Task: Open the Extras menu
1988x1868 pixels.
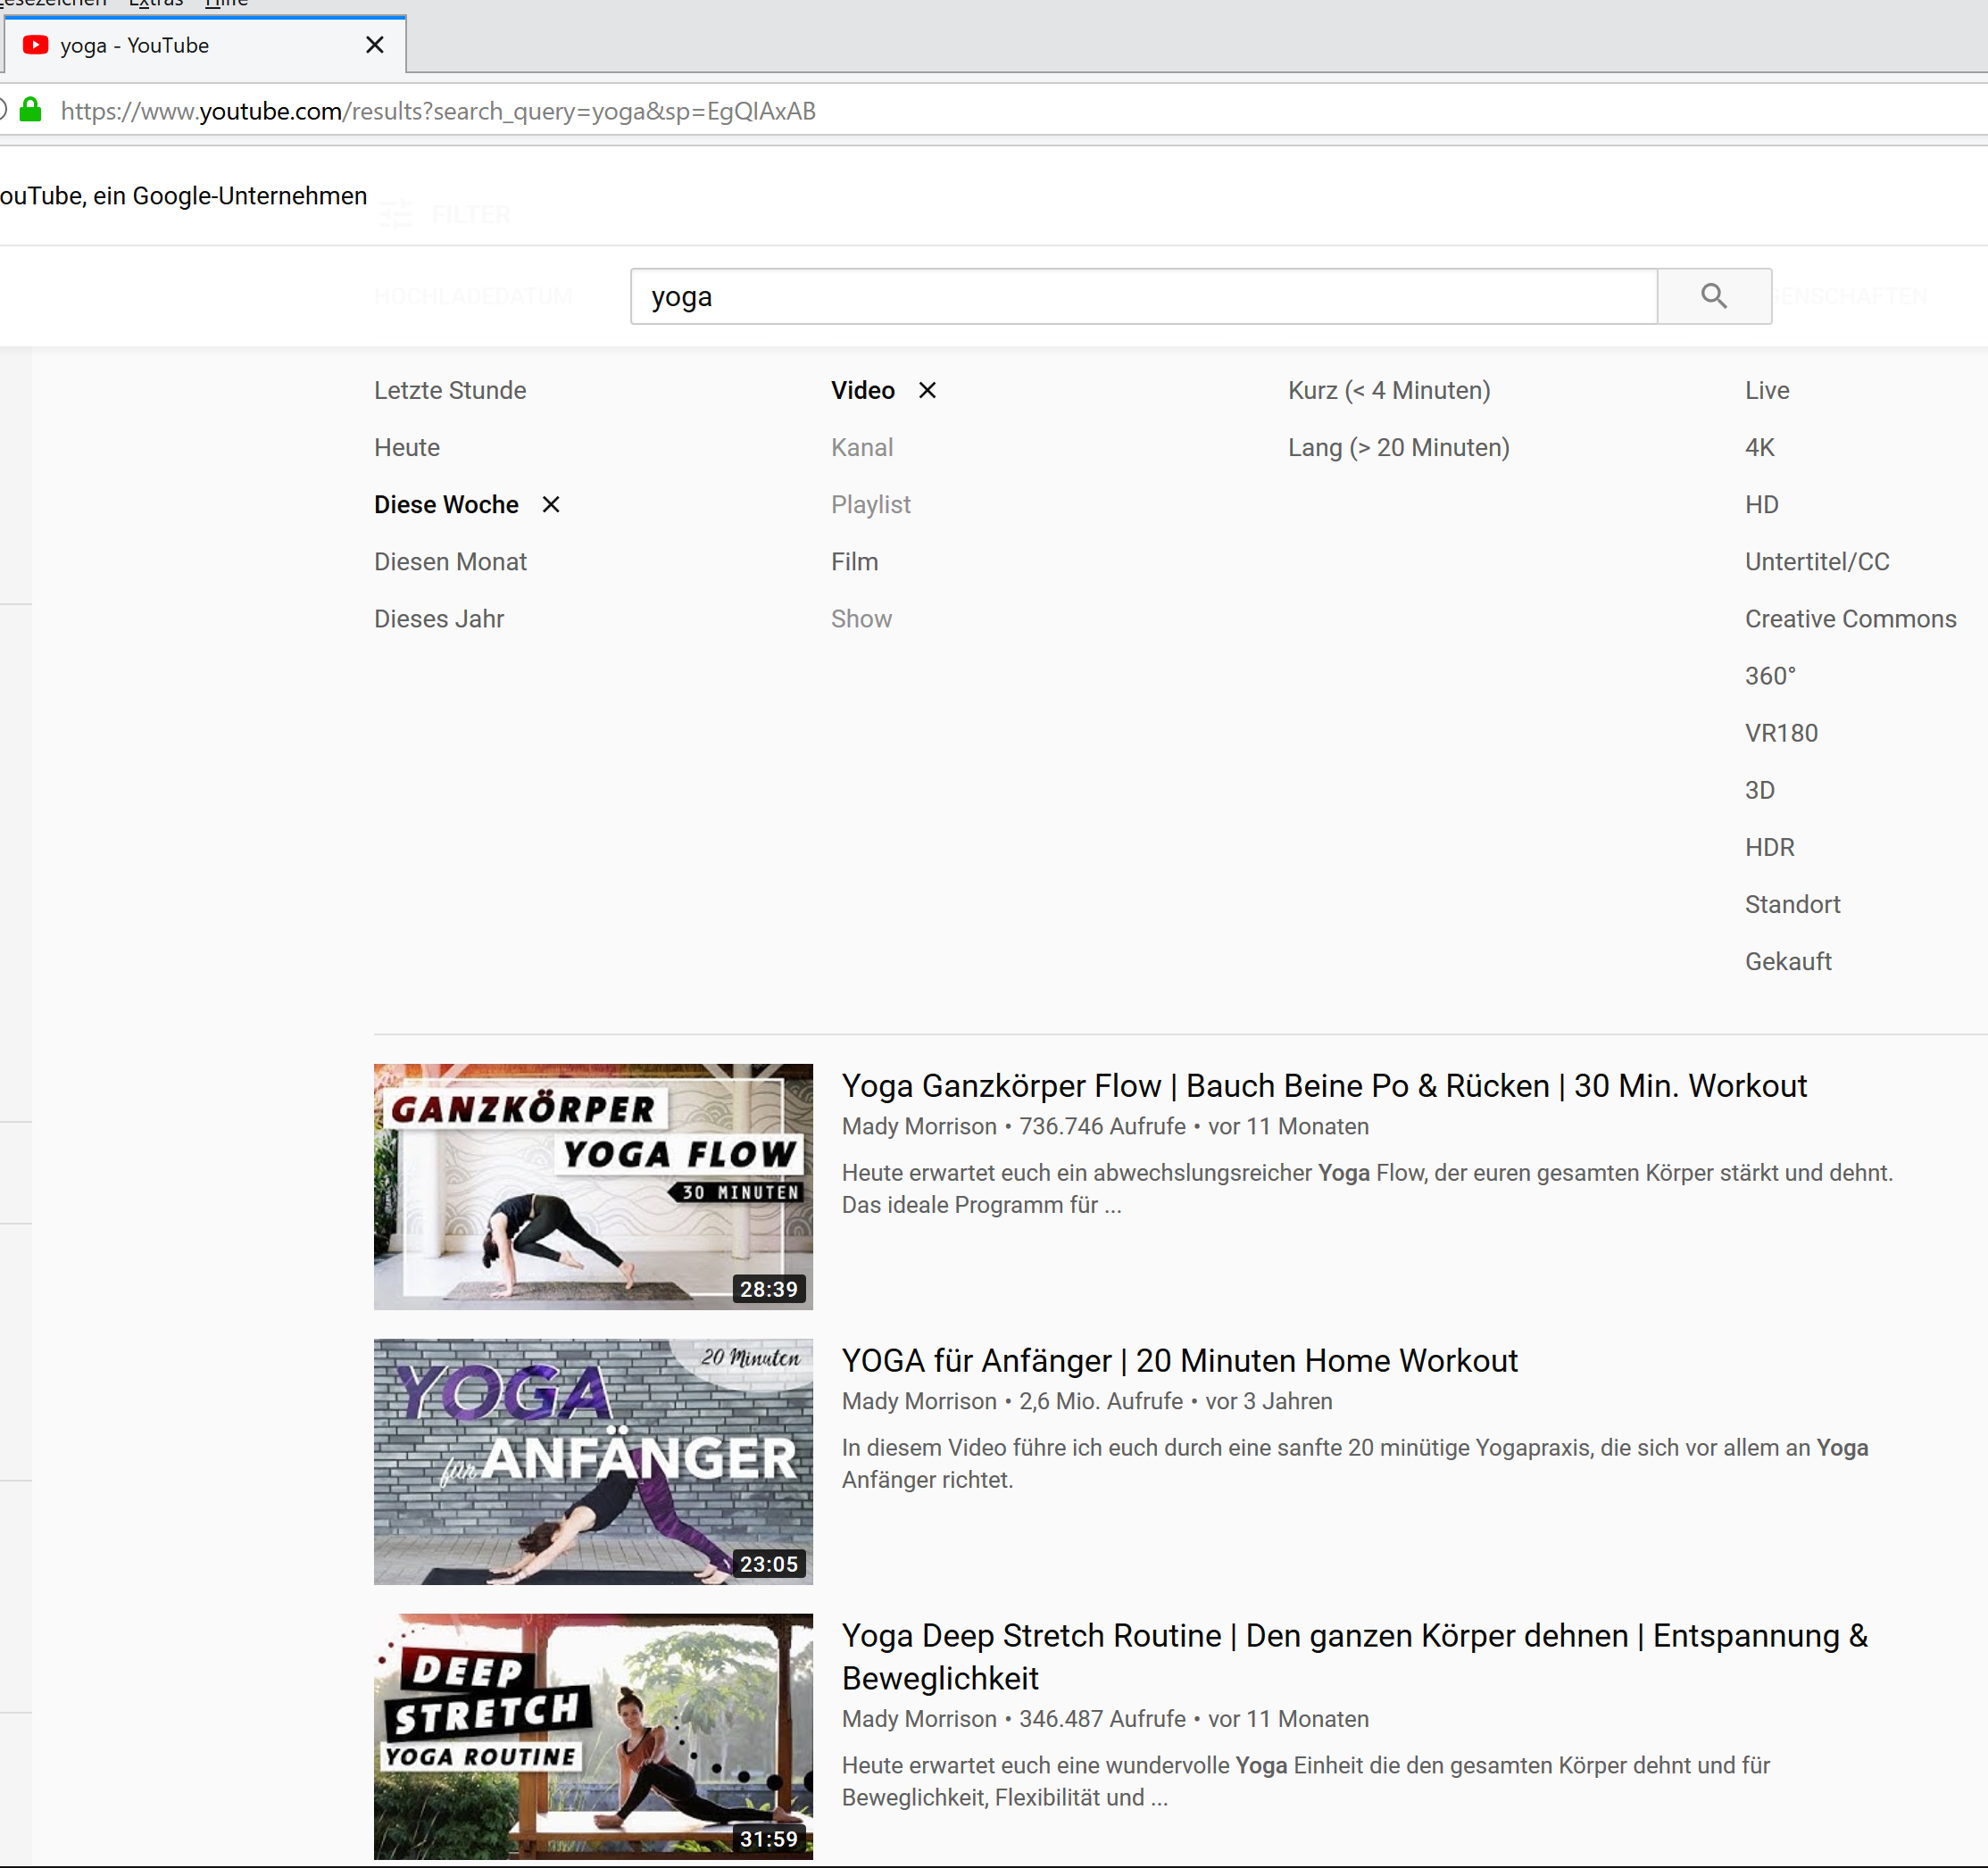Action: tap(156, 4)
